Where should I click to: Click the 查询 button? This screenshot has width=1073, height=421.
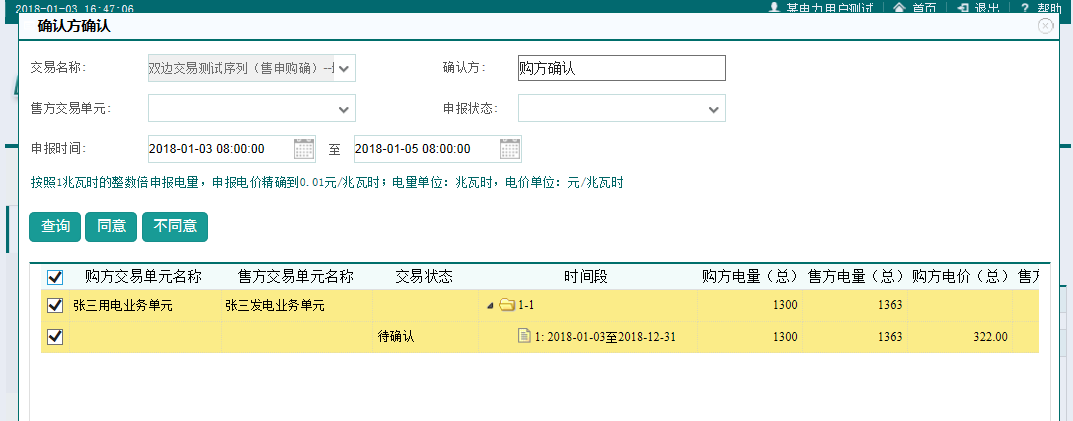(55, 227)
